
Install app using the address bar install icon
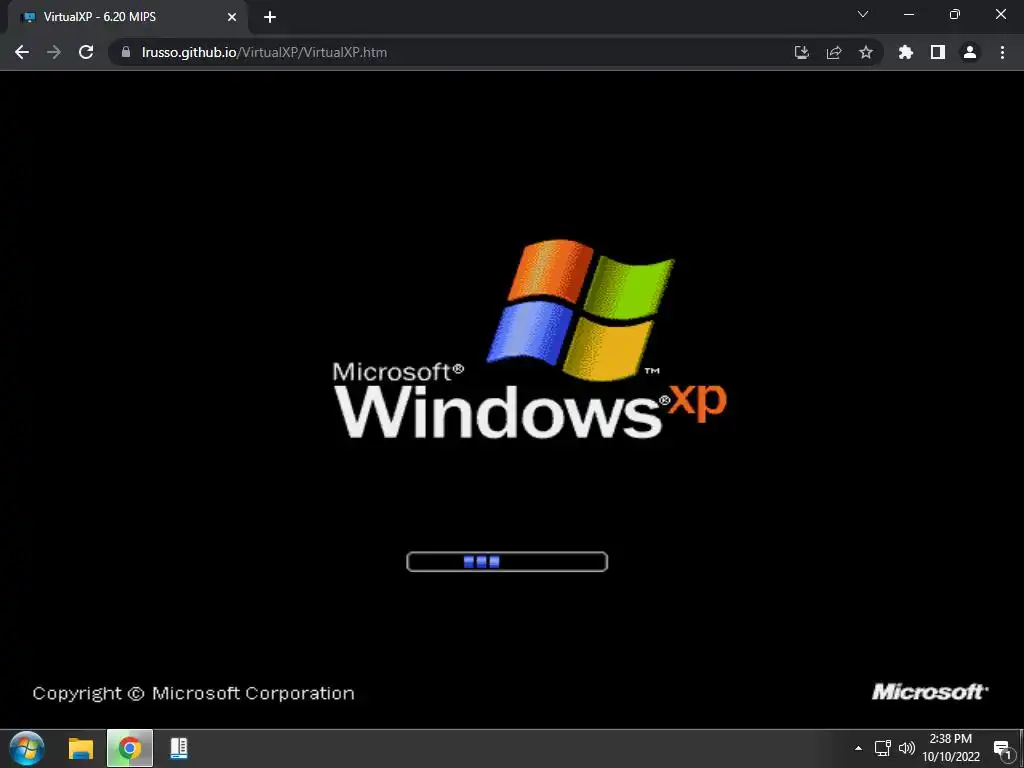(801, 52)
